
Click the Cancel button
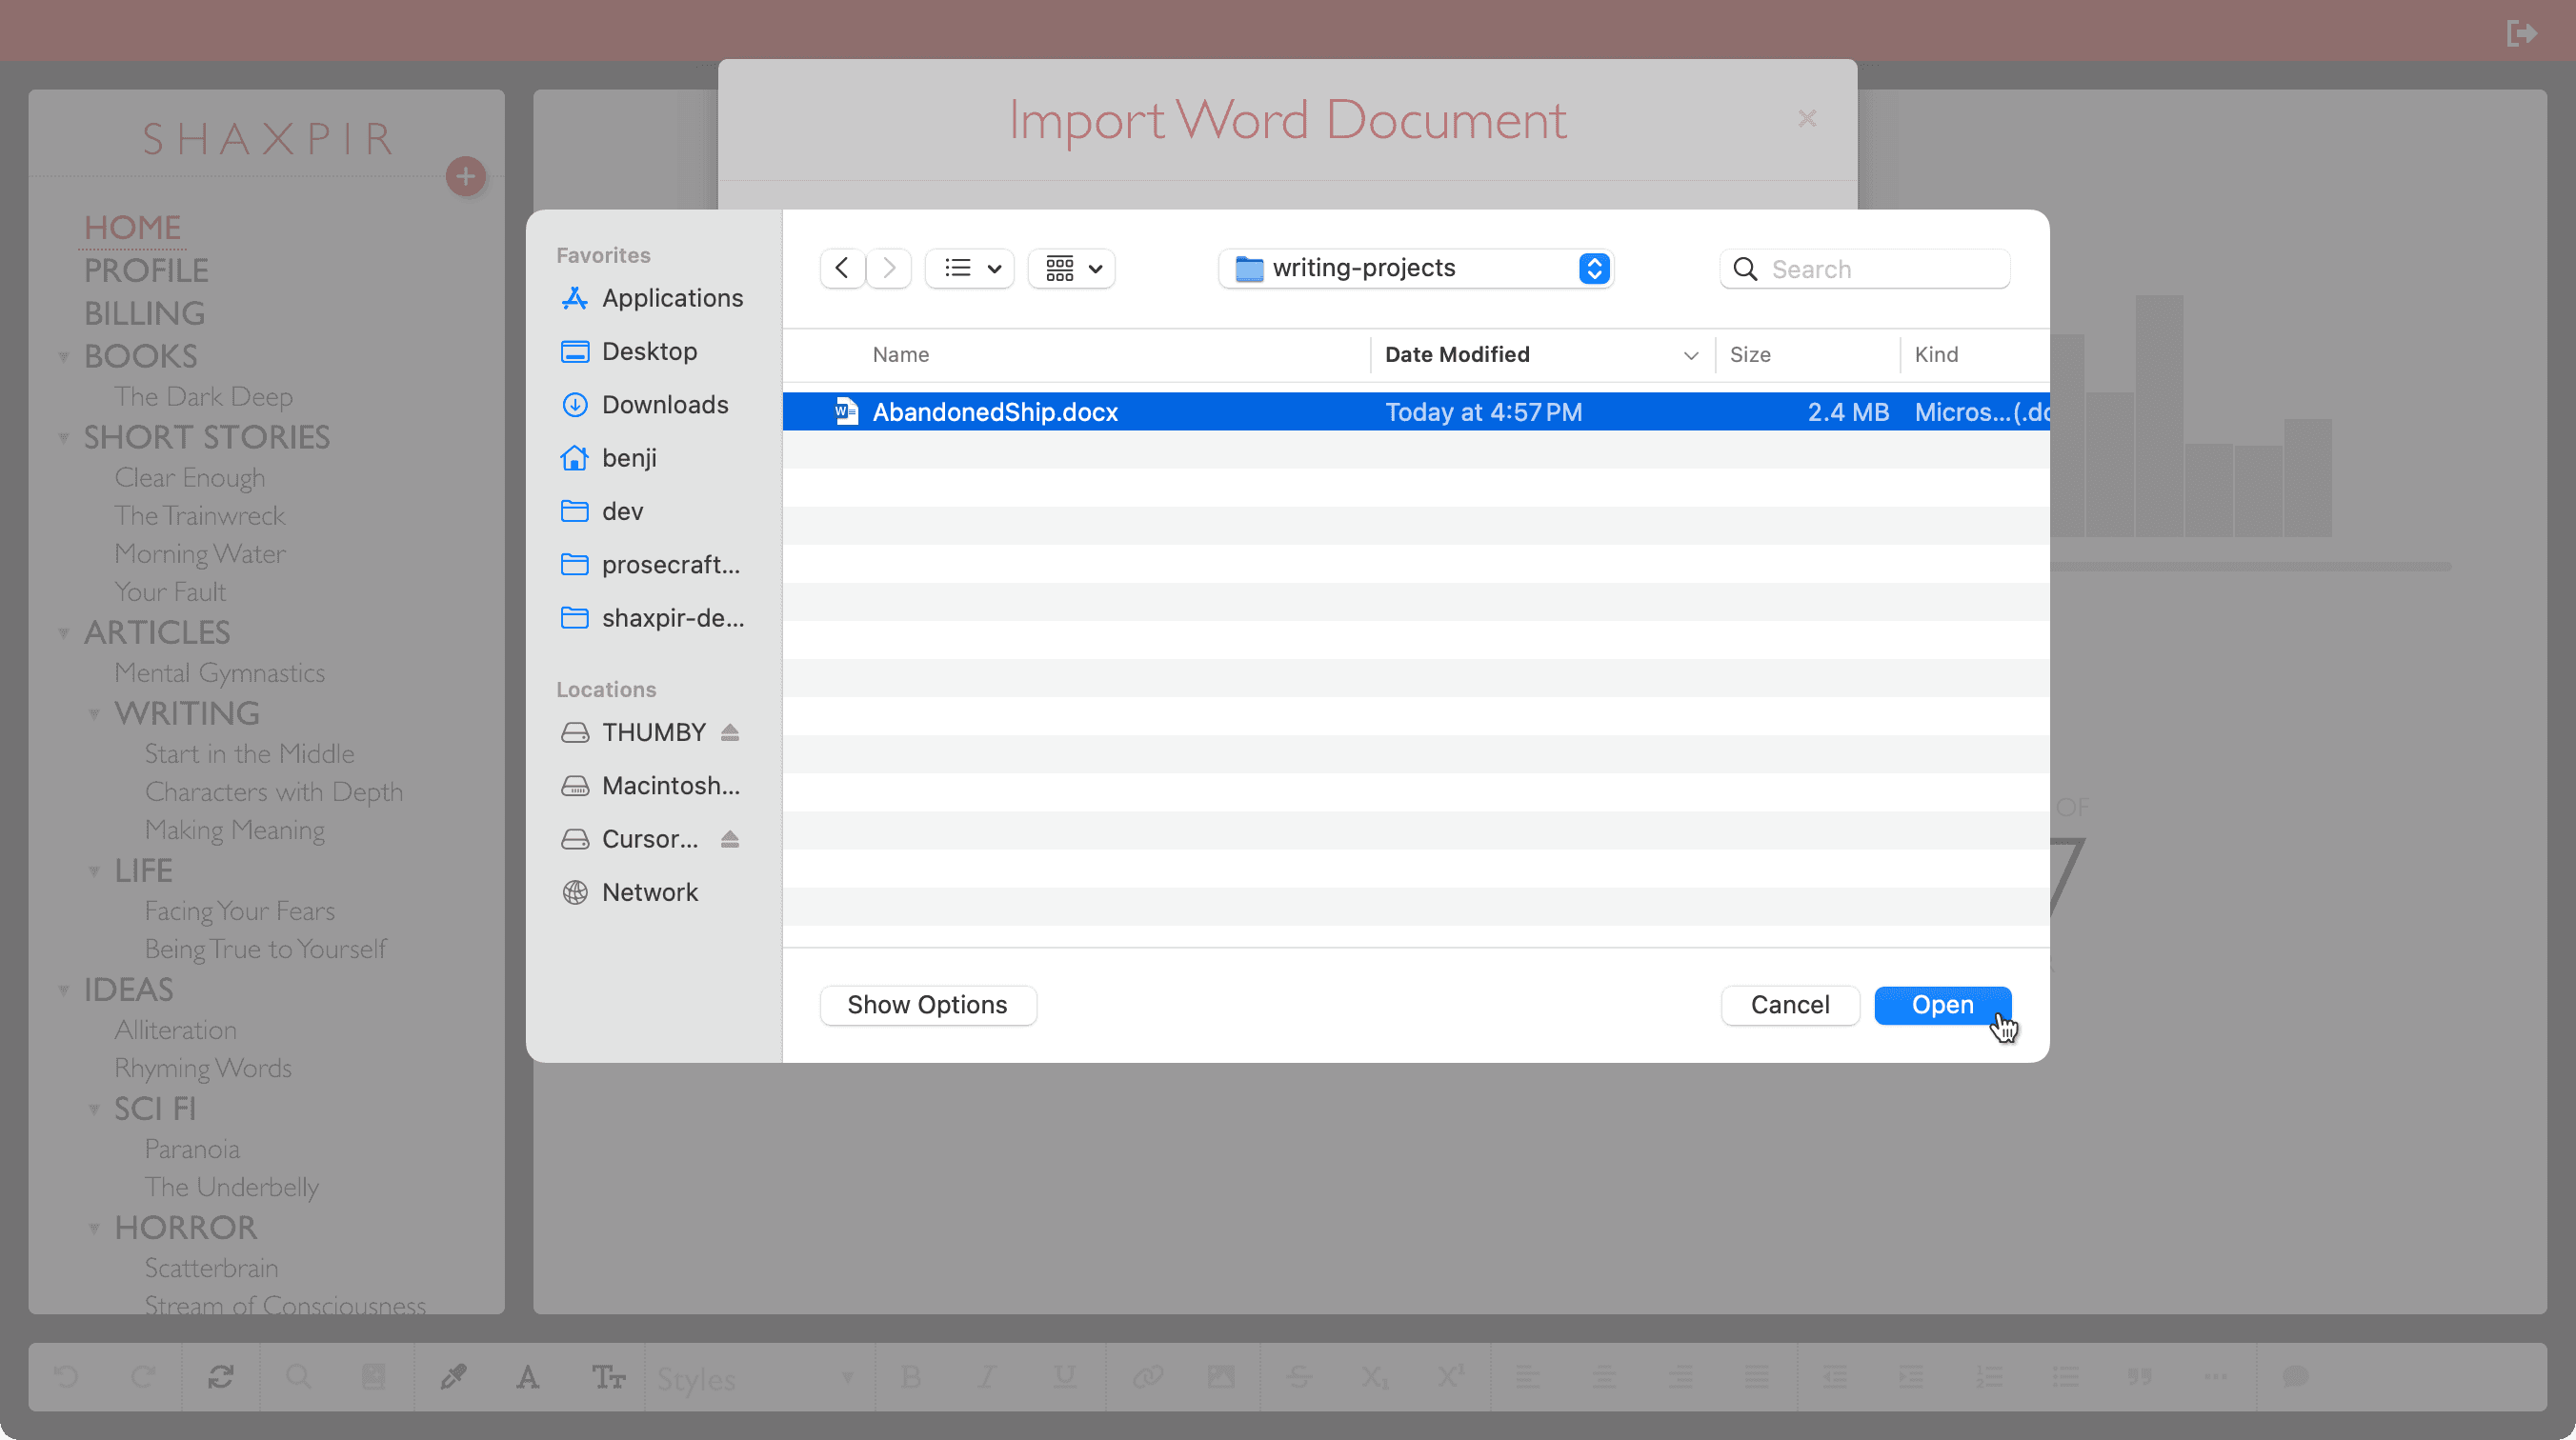pyautogui.click(x=1789, y=1005)
